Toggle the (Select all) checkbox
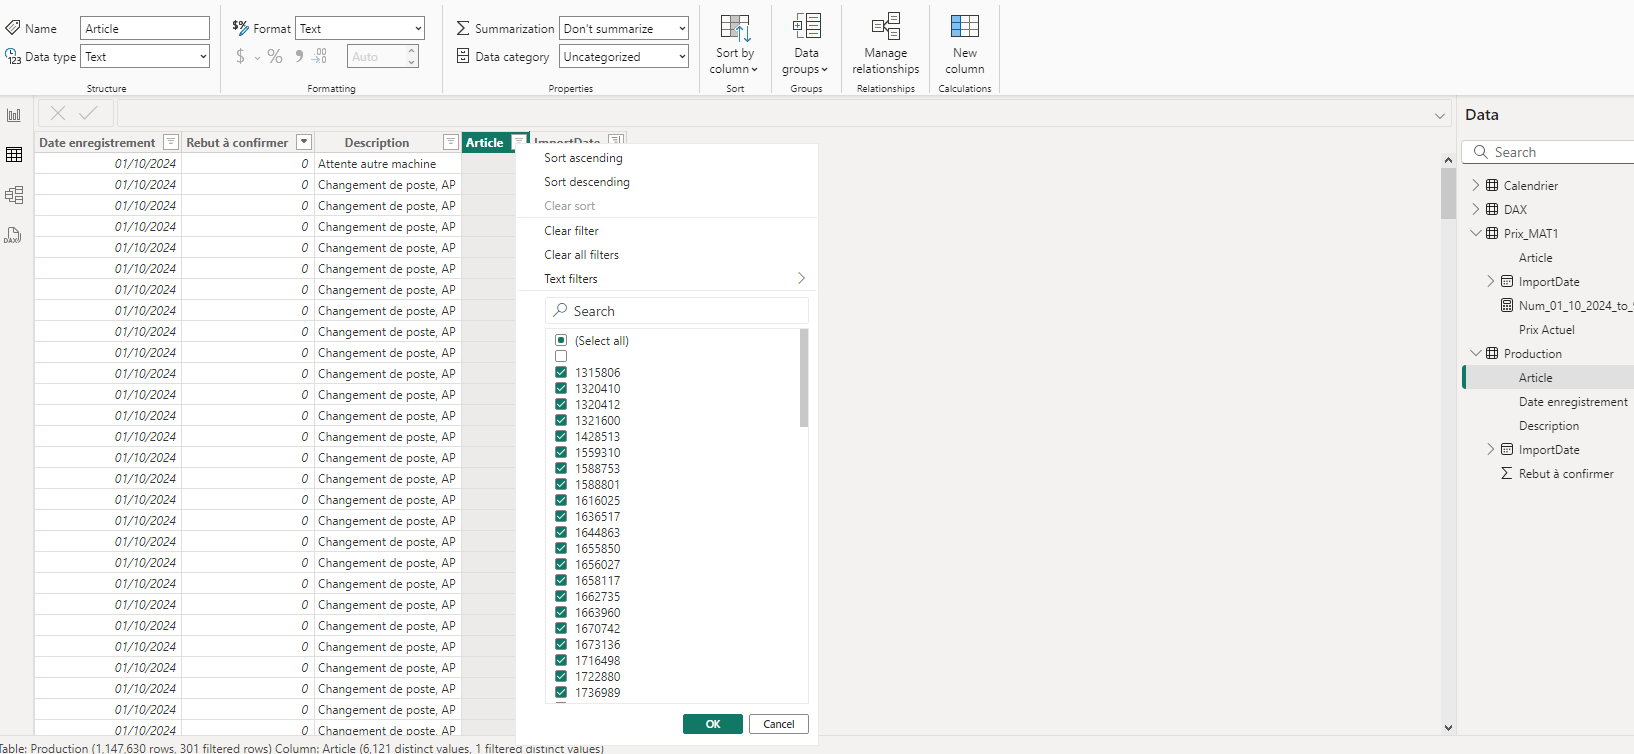Viewport: 1634px width, 754px height. (561, 340)
